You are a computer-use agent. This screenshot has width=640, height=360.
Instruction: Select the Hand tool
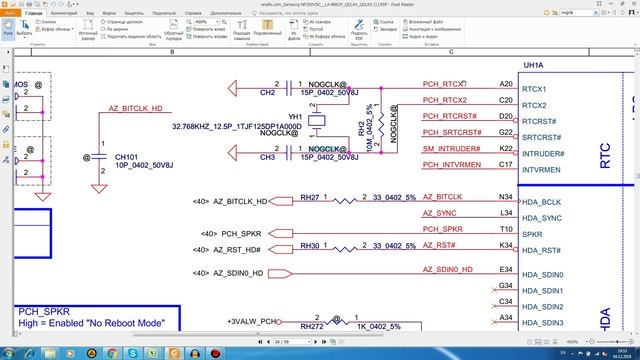pyautogui.click(x=8, y=29)
